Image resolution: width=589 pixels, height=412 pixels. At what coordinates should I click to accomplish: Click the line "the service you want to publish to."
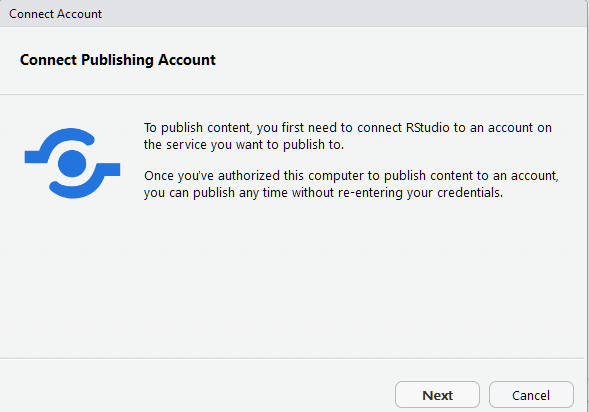(244, 145)
